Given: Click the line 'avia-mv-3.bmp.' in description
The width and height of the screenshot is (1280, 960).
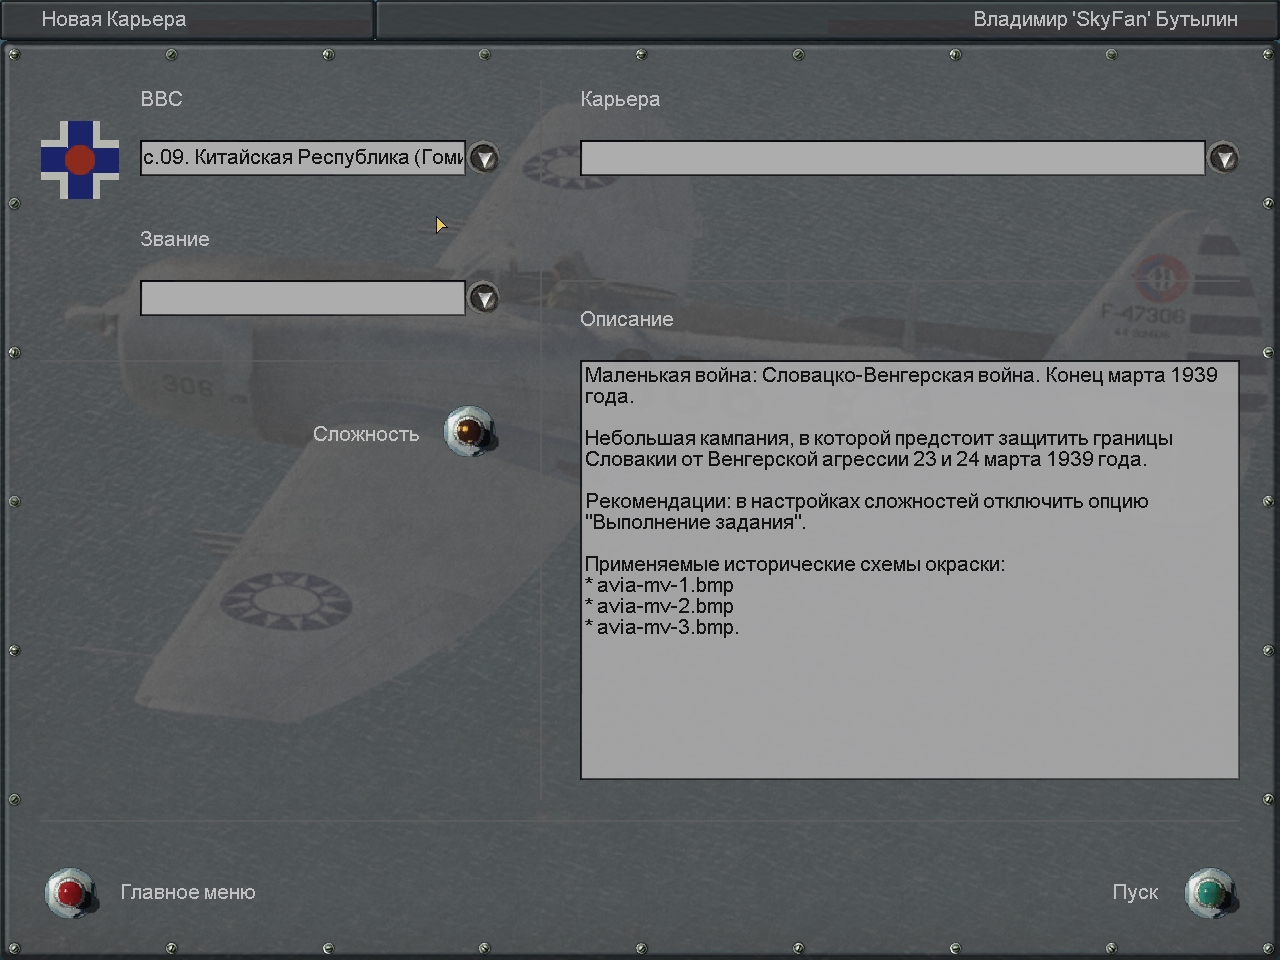Looking at the screenshot, I should coord(663,627).
